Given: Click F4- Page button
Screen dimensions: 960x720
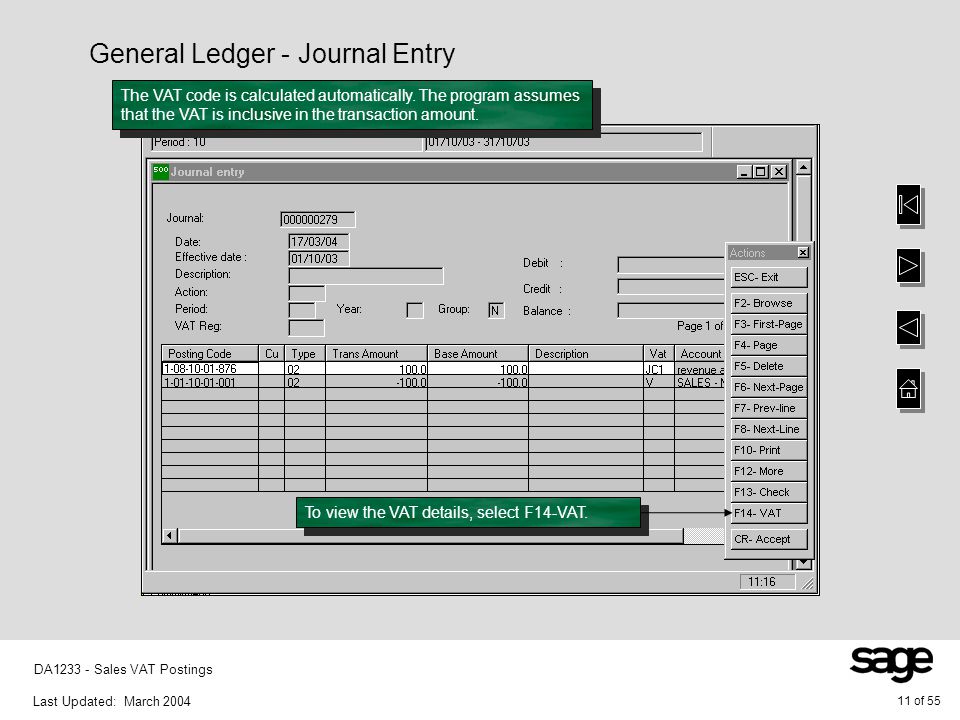Looking at the screenshot, I should pos(768,345).
